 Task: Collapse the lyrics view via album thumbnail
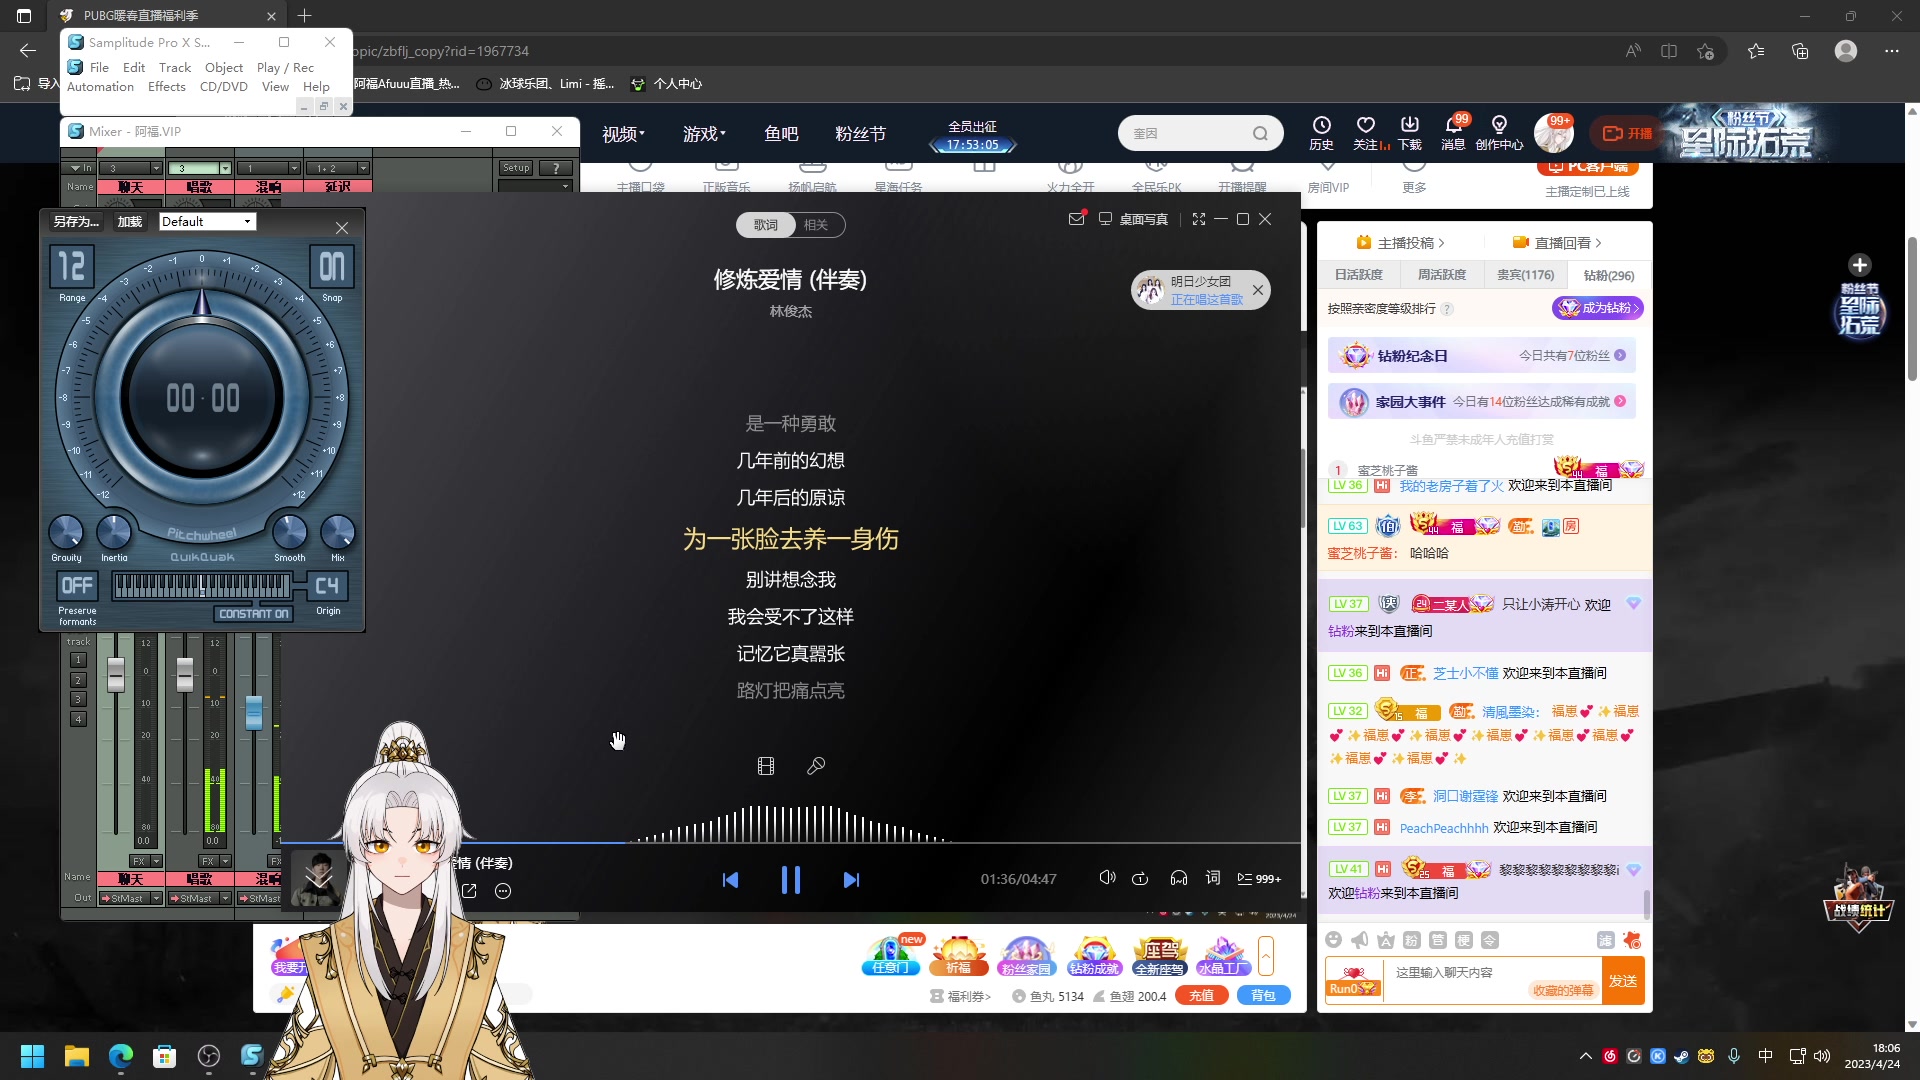point(318,878)
